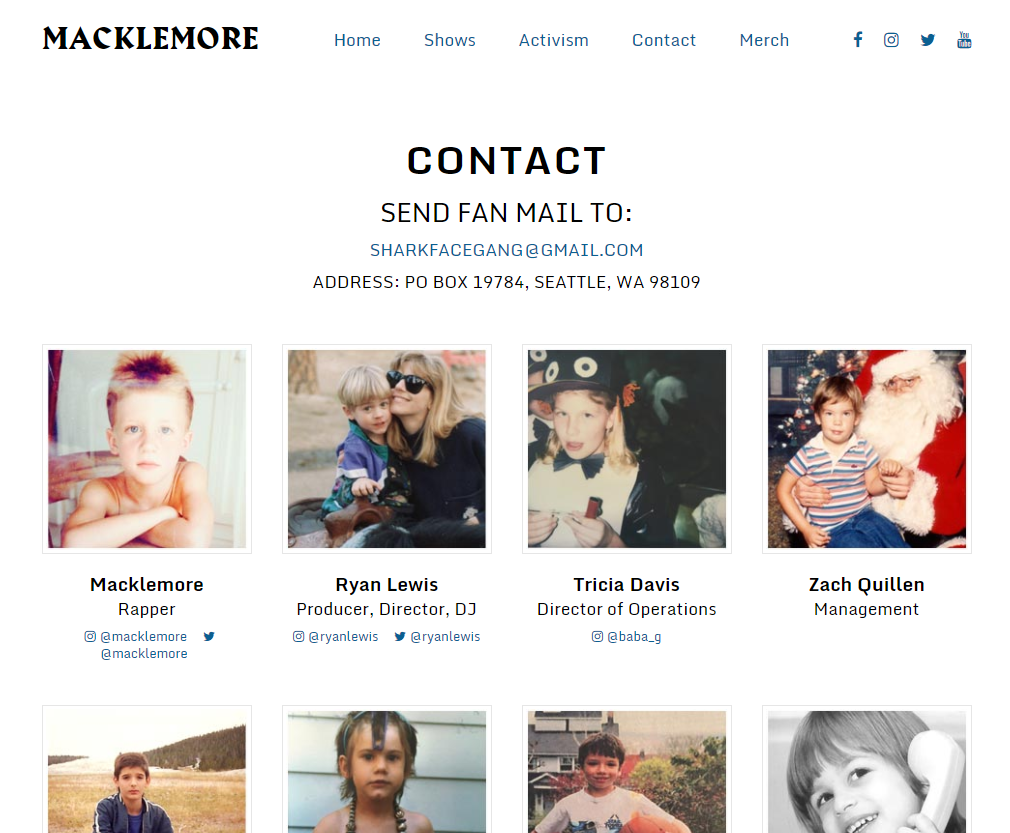The height and width of the screenshot is (833, 1010).
Task: Open the Facebook icon in the header
Action: [858, 40]
